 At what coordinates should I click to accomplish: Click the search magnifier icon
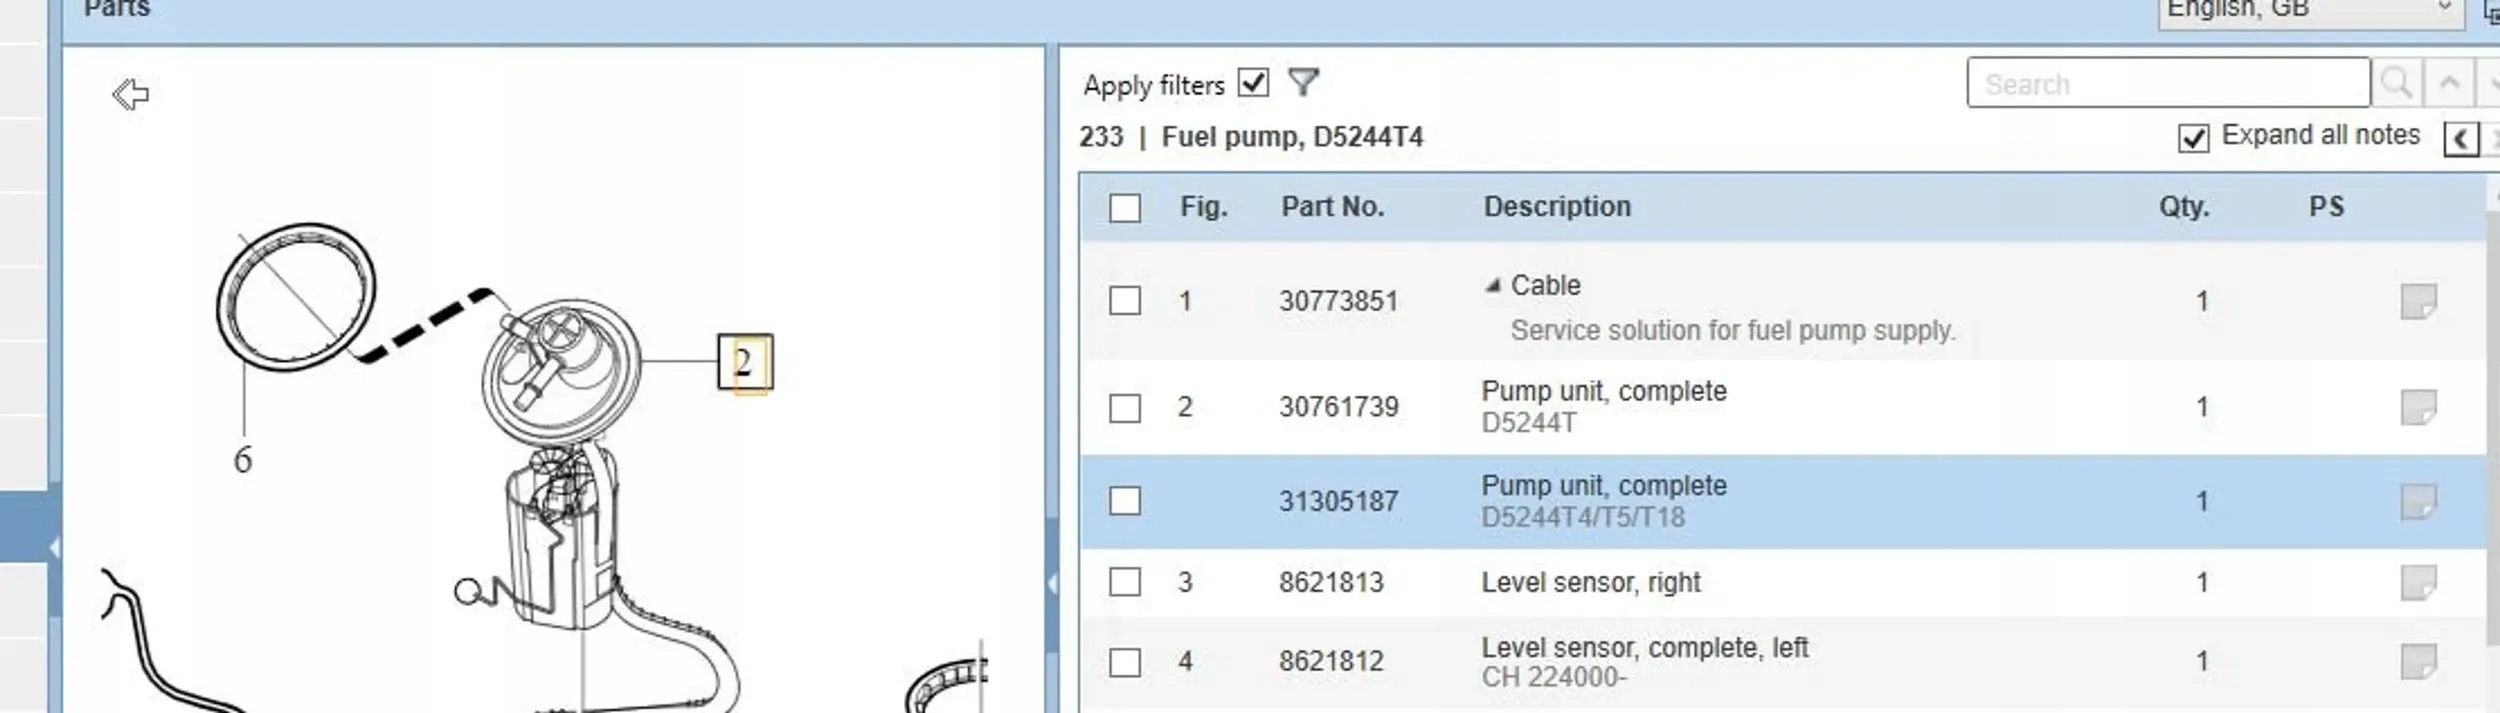(x=2396, y=83)
